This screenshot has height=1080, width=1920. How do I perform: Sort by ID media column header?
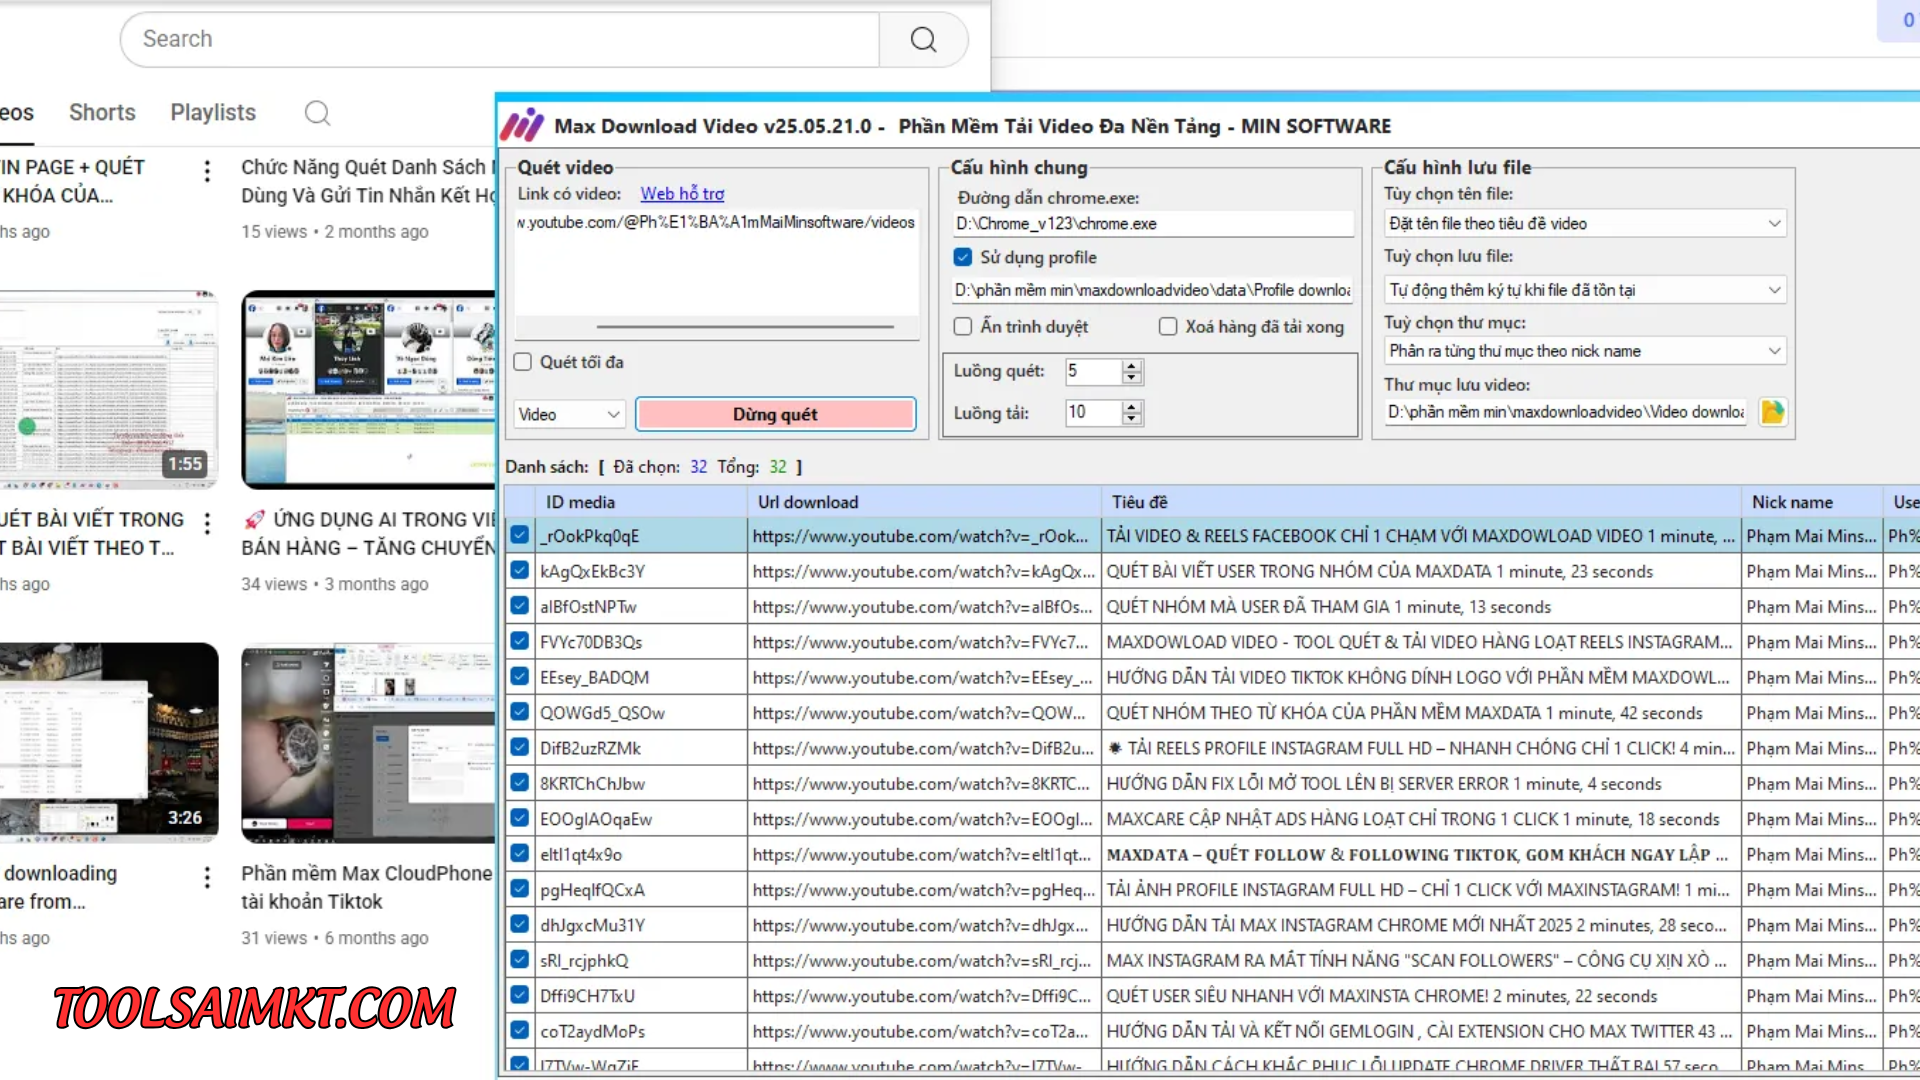pos(640,502)
